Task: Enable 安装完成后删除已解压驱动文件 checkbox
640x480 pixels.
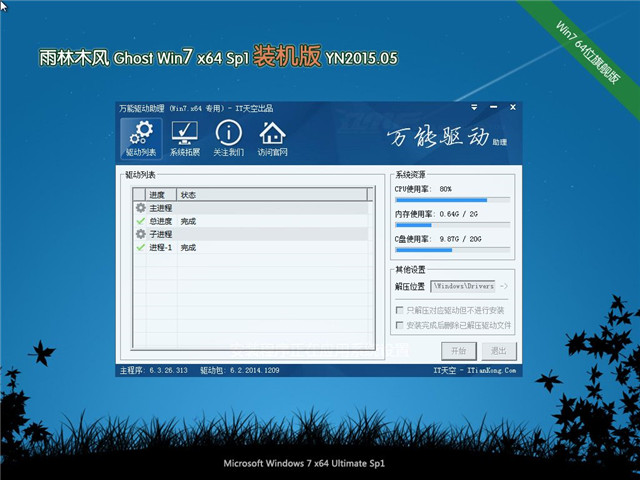Action: [x=400, y=325]
